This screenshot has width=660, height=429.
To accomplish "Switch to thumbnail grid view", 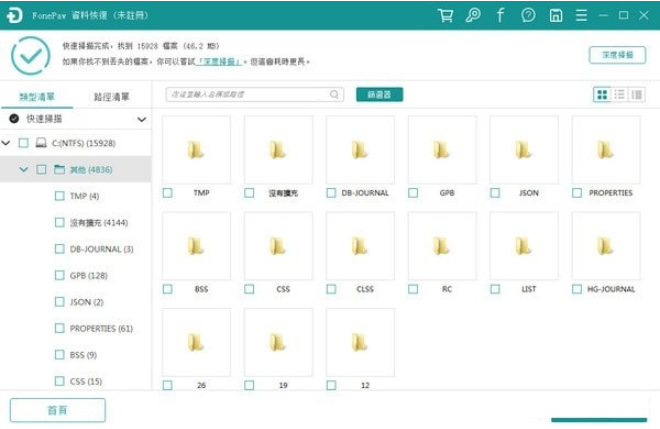I will tap(602, 94).
